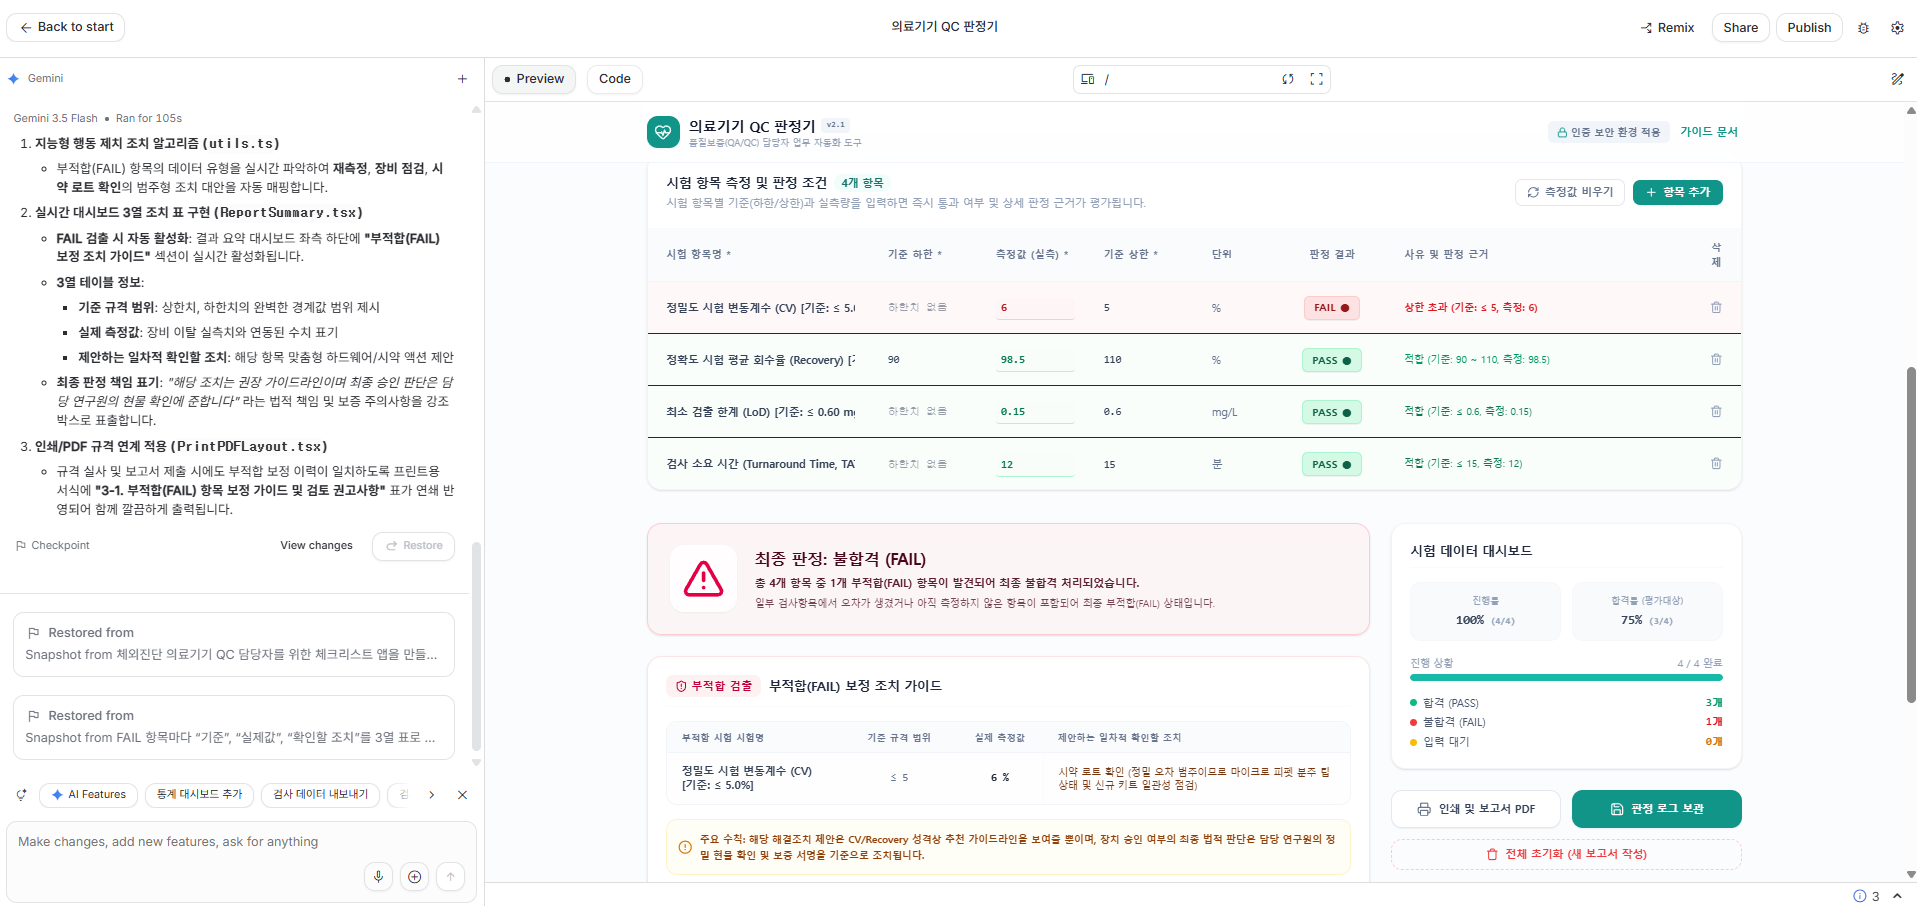Viewport: 1917px width, 906px height.
Task: Click 불합격 (FAIL) legend entry
Action: (1447, 722)
